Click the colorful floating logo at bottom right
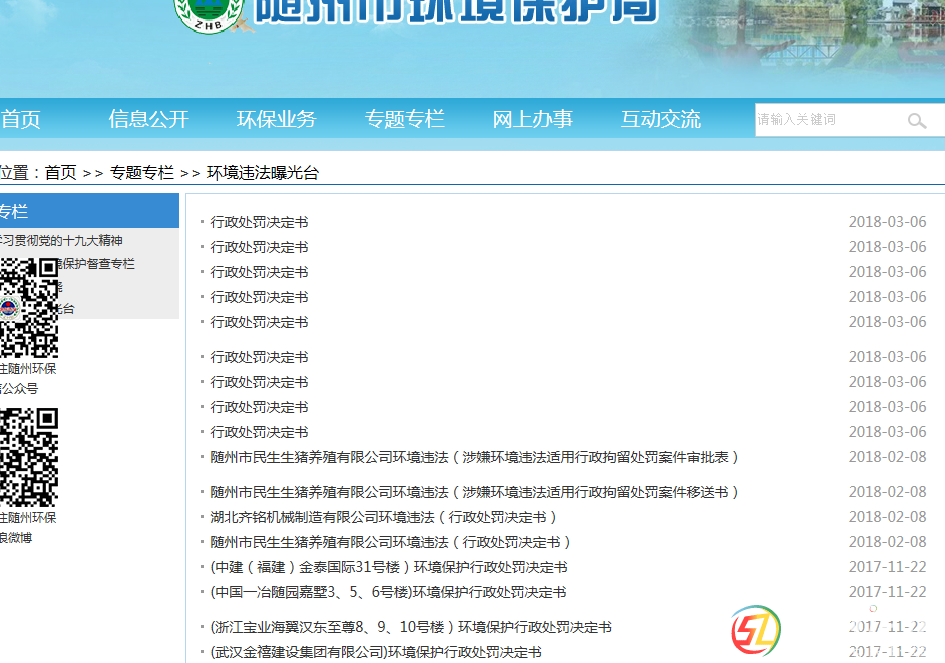 (x=756, y=631)
